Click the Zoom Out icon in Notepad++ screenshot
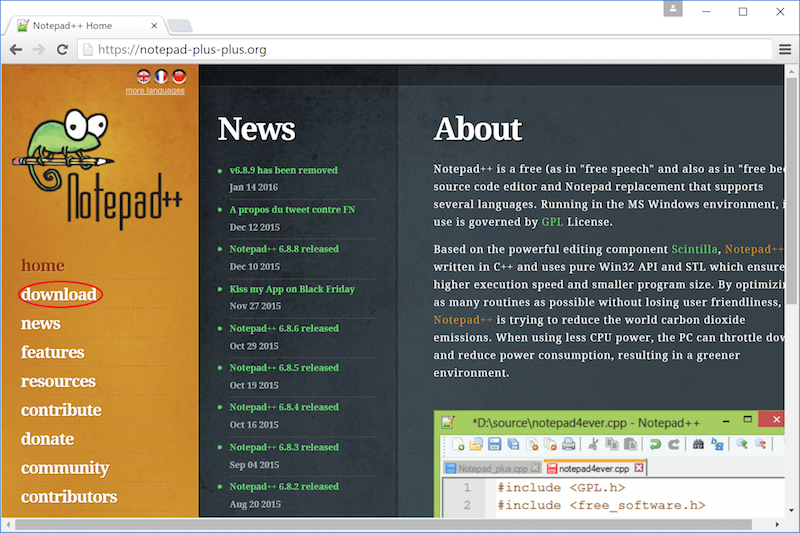800x533 pixels. (x=760, y=444)
